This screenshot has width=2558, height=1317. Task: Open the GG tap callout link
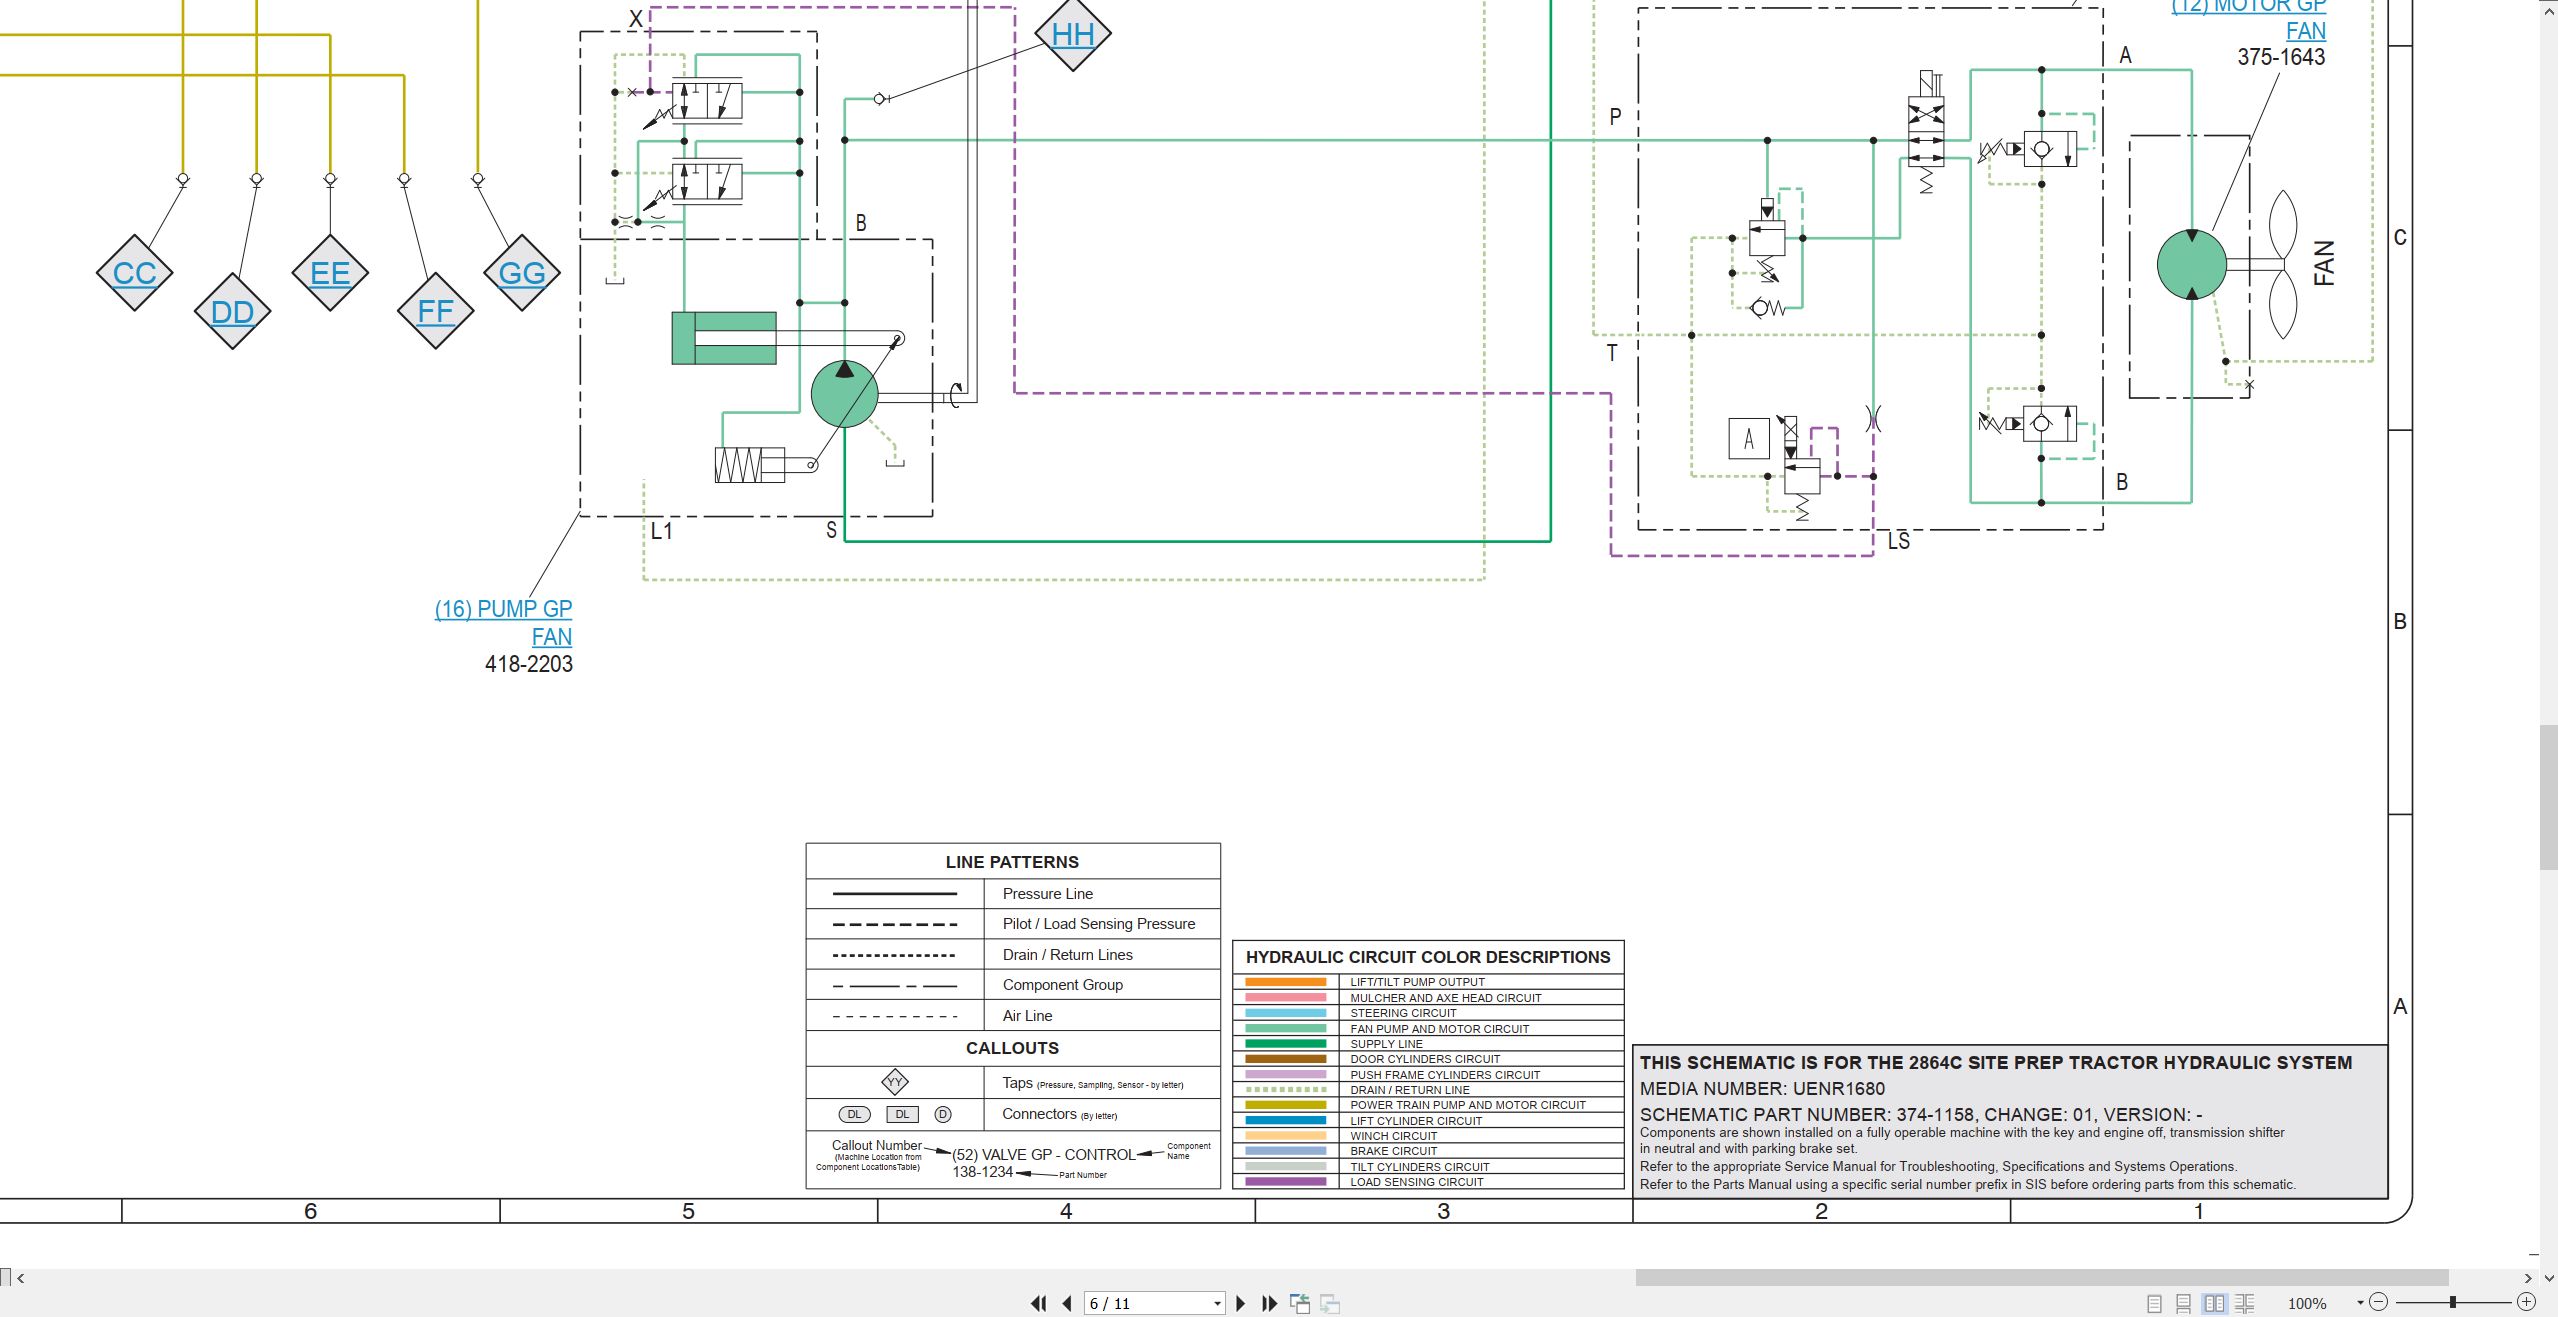pos(522,273)
